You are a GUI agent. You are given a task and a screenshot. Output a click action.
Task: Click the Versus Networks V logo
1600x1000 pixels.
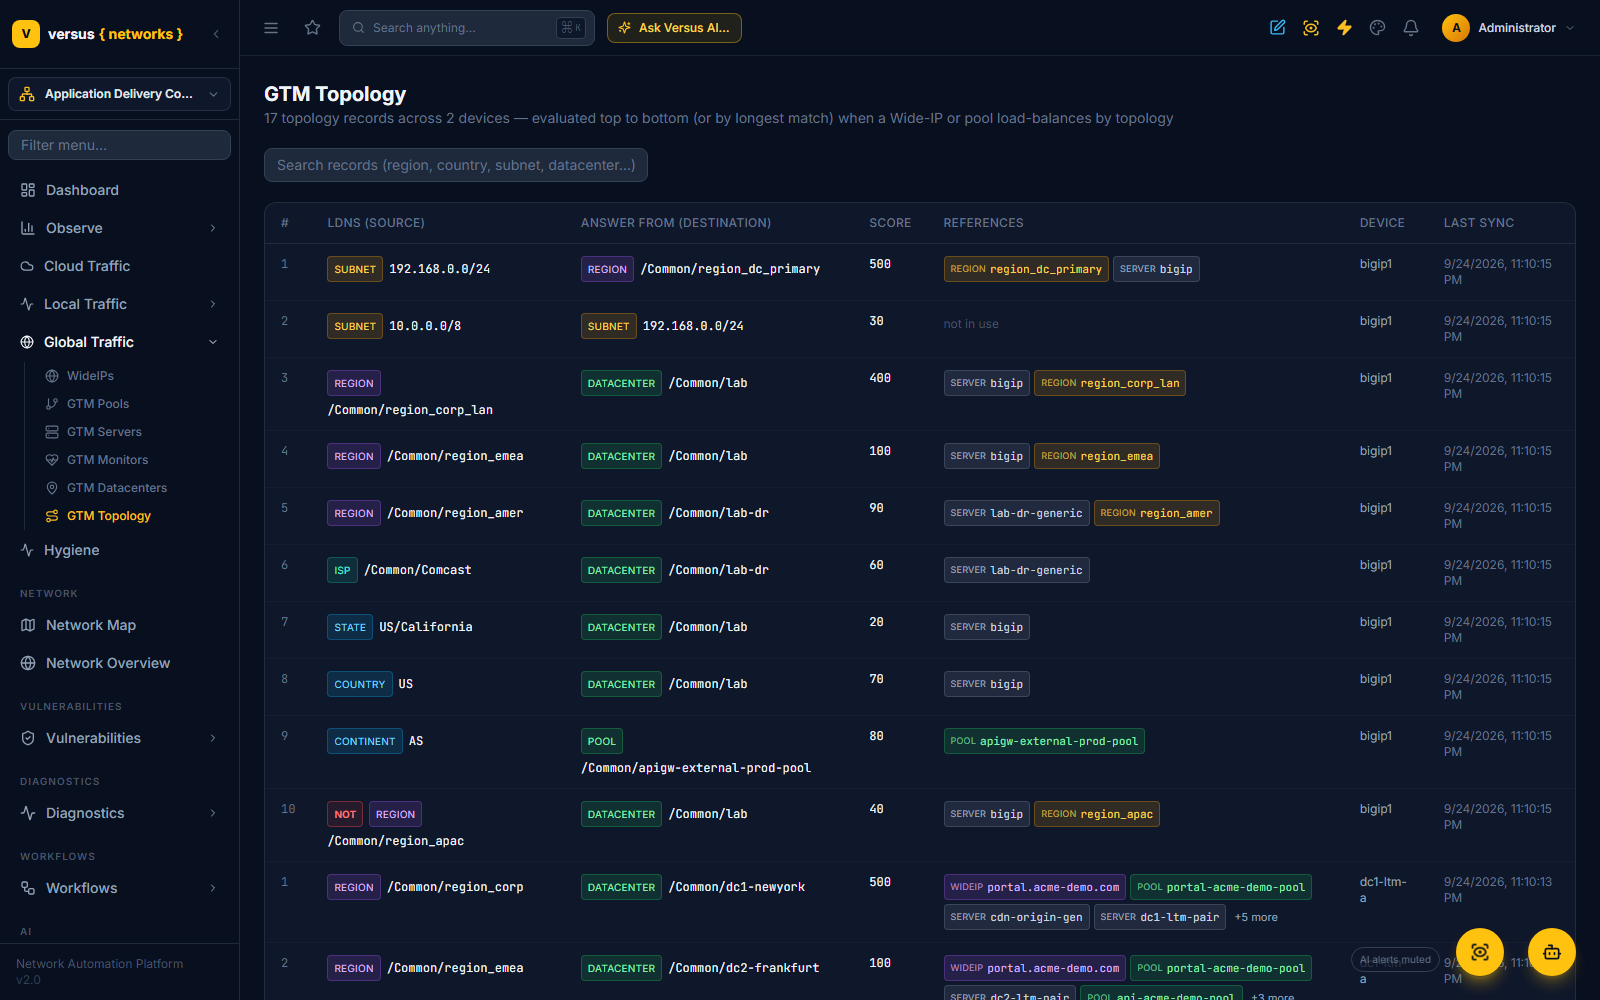pos(26,34)
